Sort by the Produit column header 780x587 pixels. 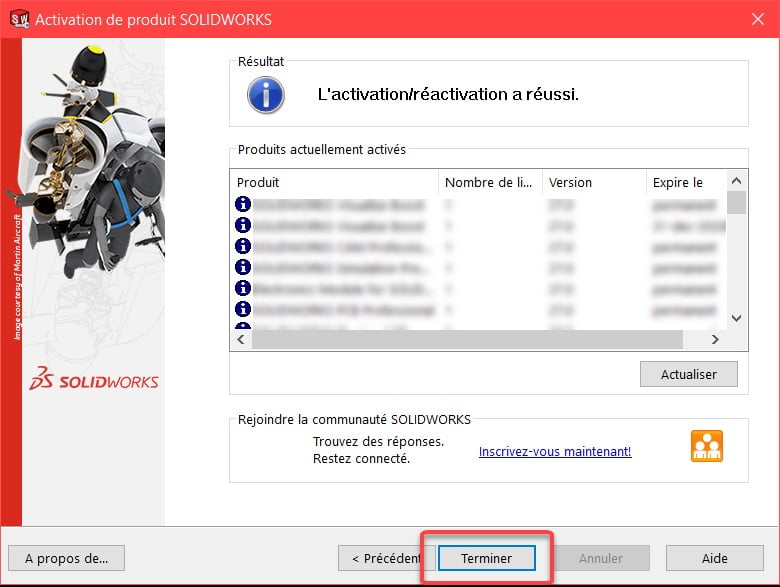334,183
